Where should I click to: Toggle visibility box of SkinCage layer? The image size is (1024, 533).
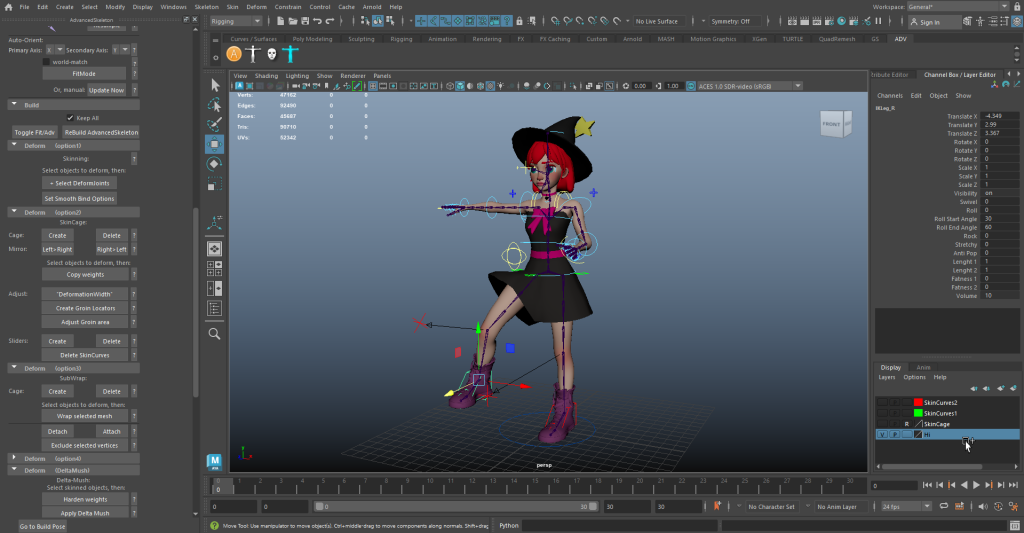[882, 424]
